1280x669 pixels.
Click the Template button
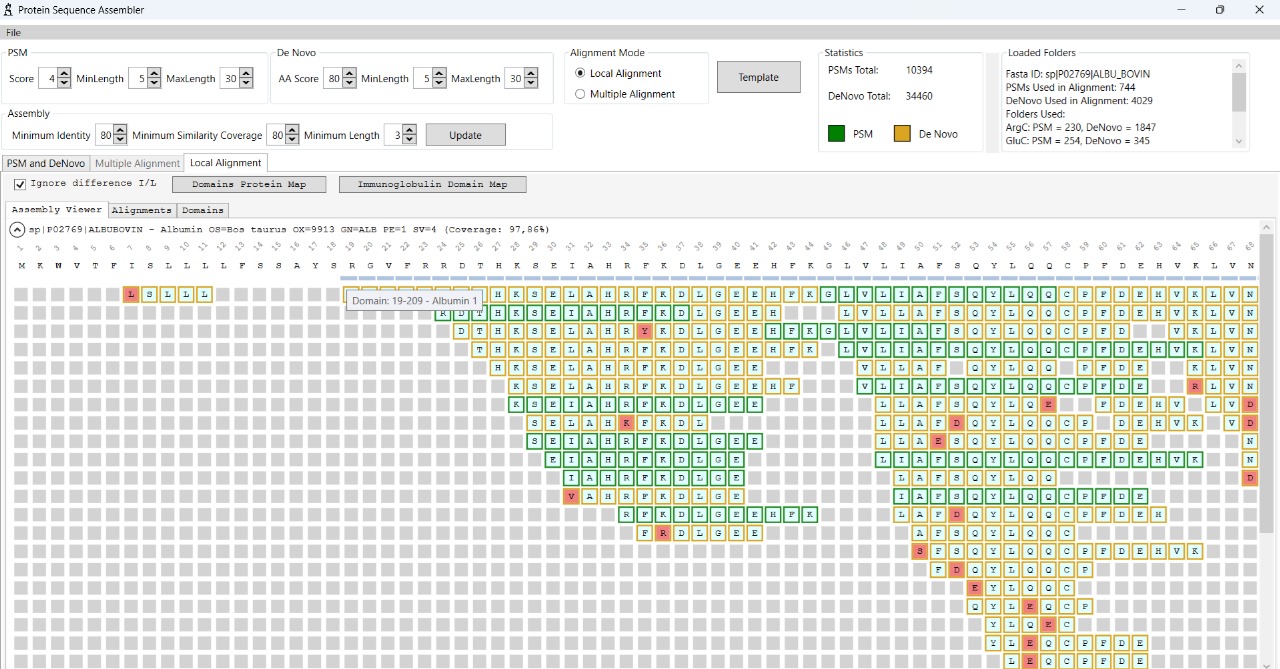click(758, 76)
